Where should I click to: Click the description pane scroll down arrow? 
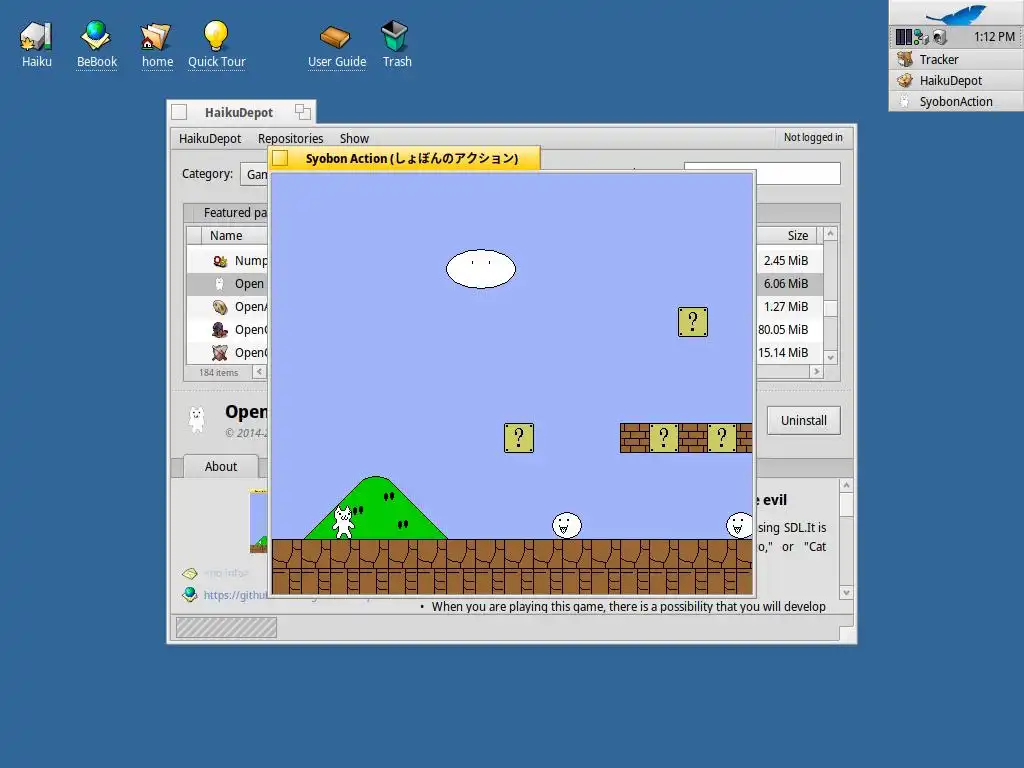(846, 593)
